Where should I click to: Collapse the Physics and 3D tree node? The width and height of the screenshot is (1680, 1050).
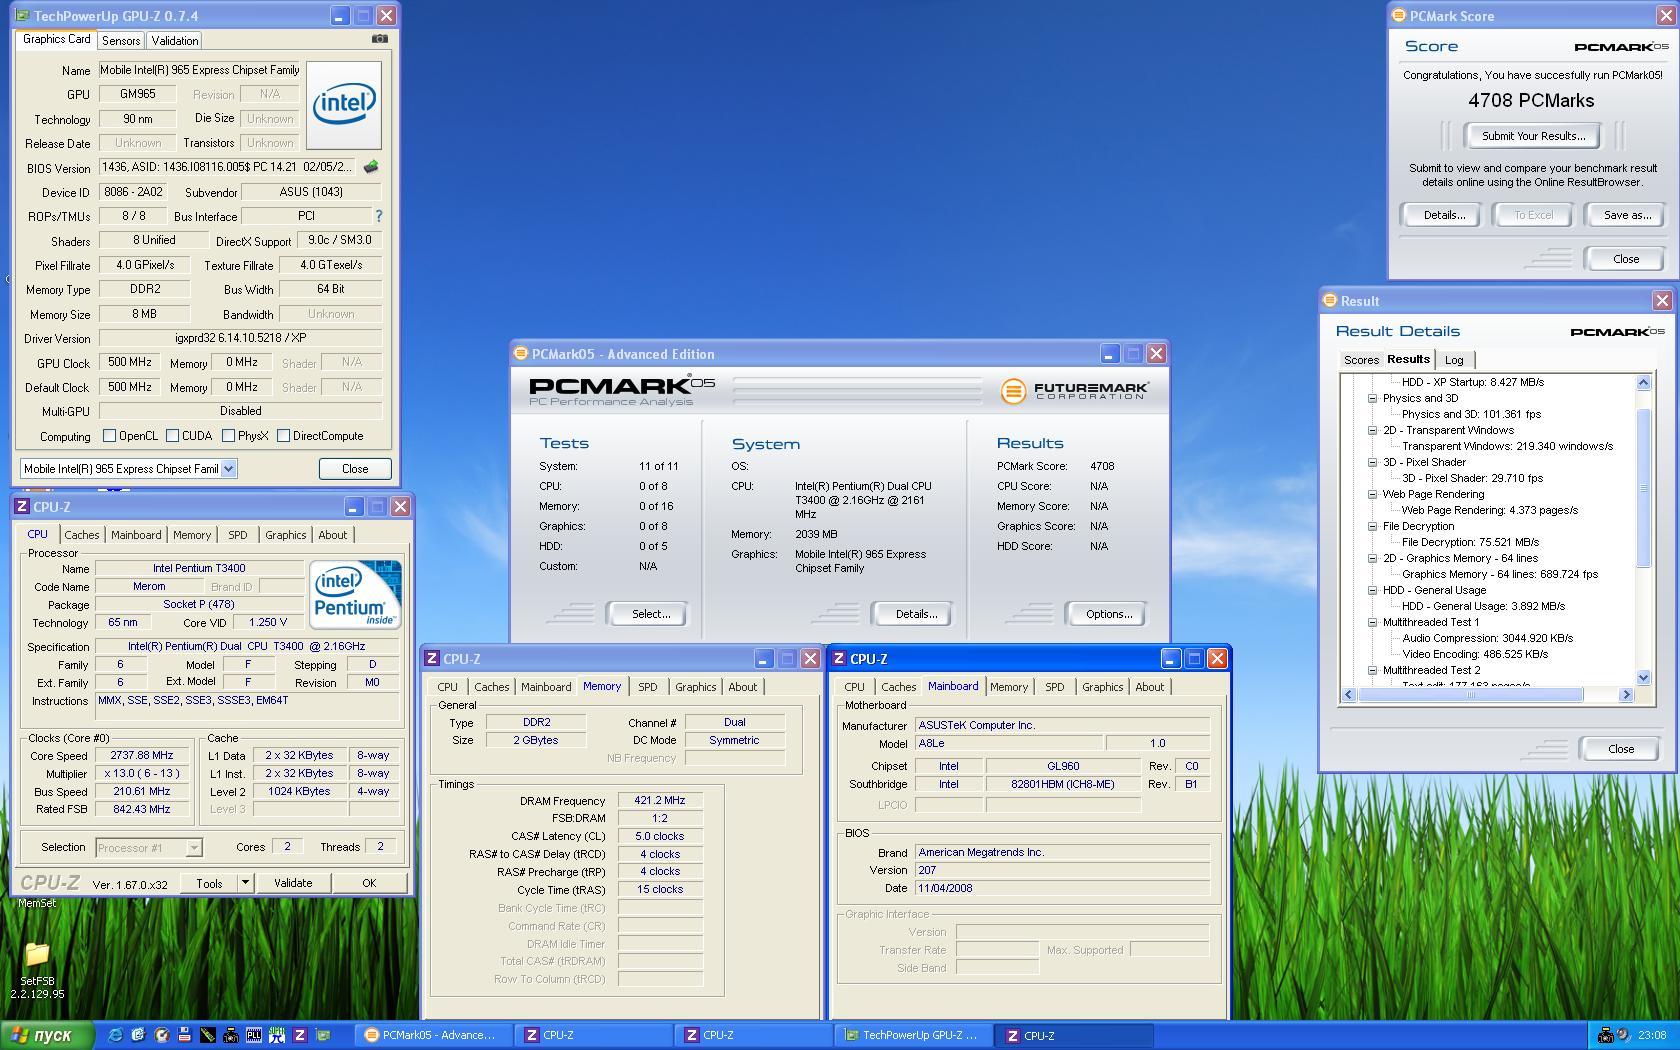tap(1373, 398)
